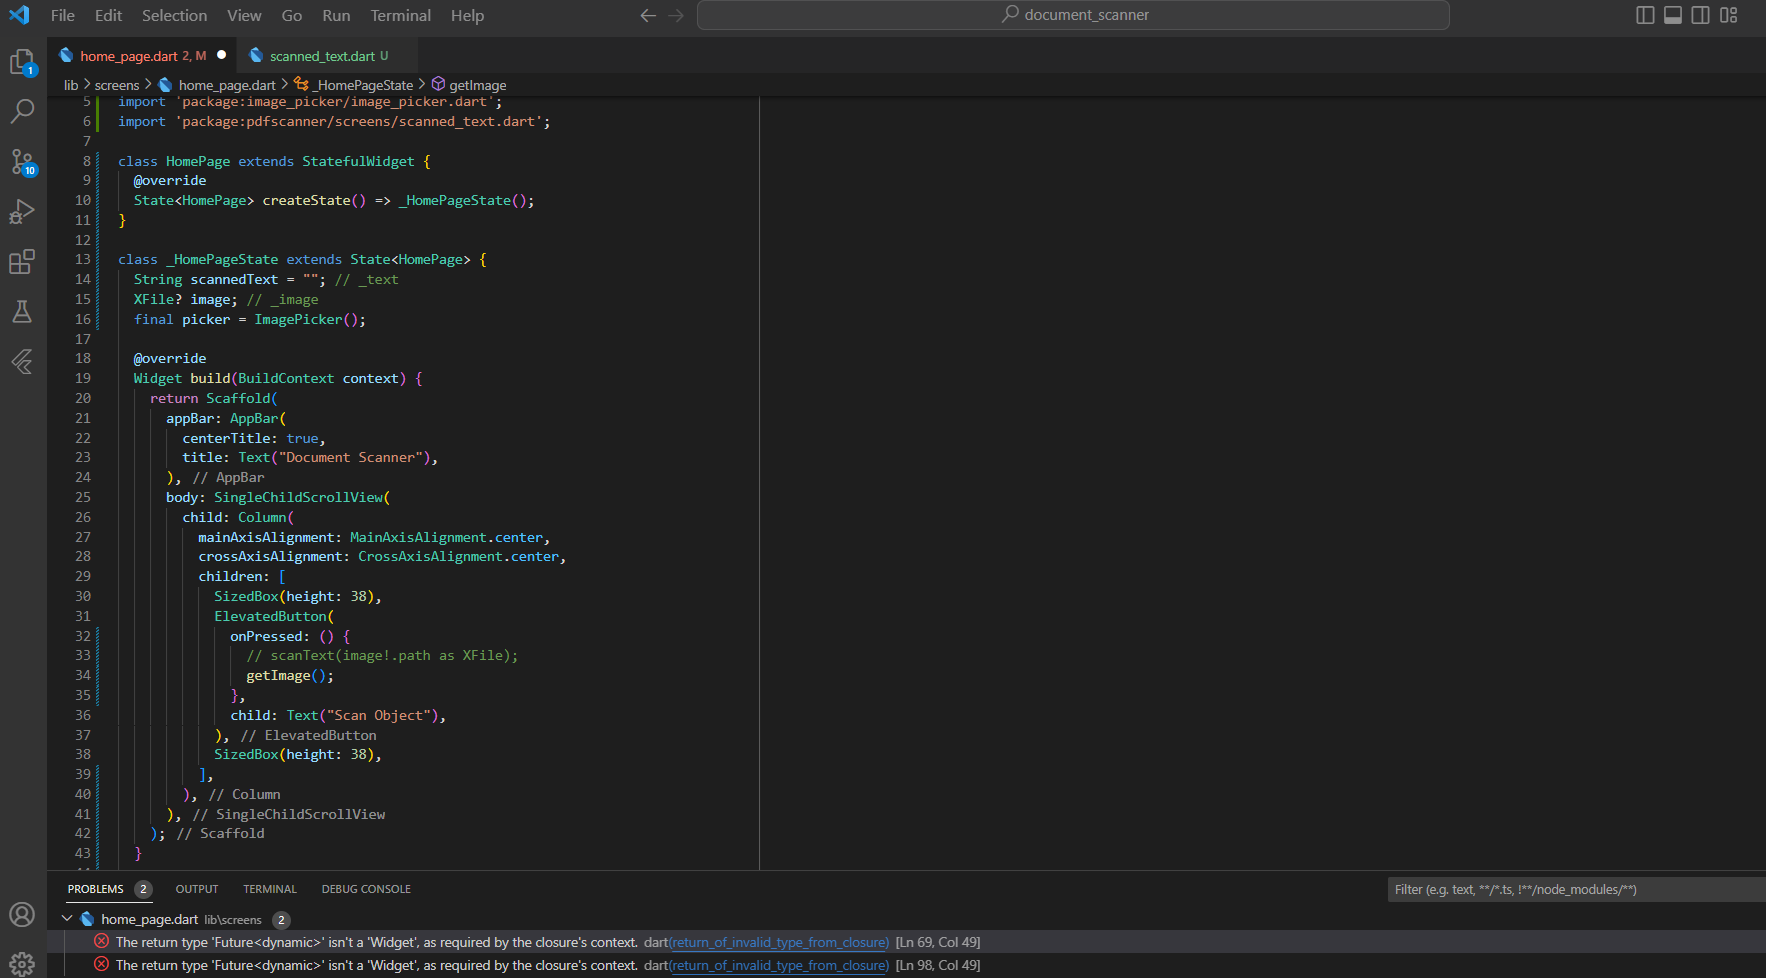This screenshot has height=978, width=1766.
Task: Click first error icon in Problems list
Action: click(102, 942)
